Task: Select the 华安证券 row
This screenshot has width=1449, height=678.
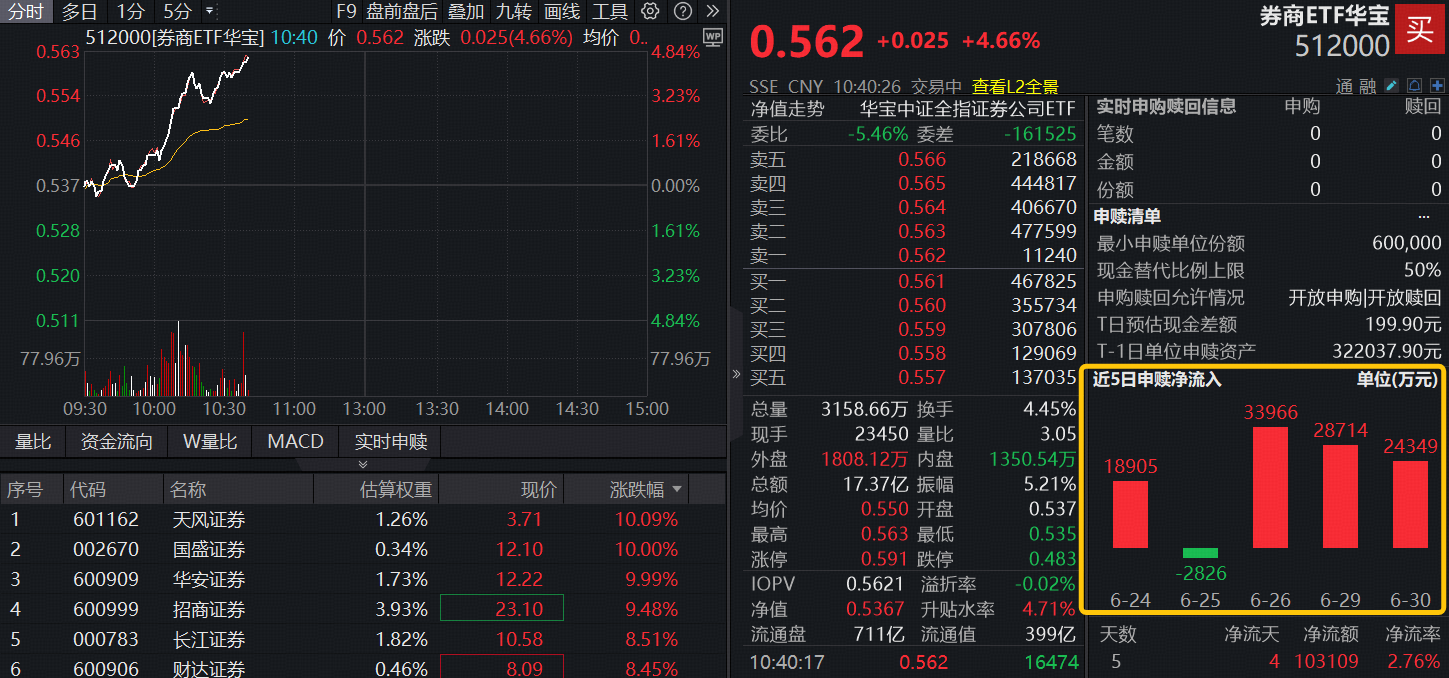Action: pos(362,580)
